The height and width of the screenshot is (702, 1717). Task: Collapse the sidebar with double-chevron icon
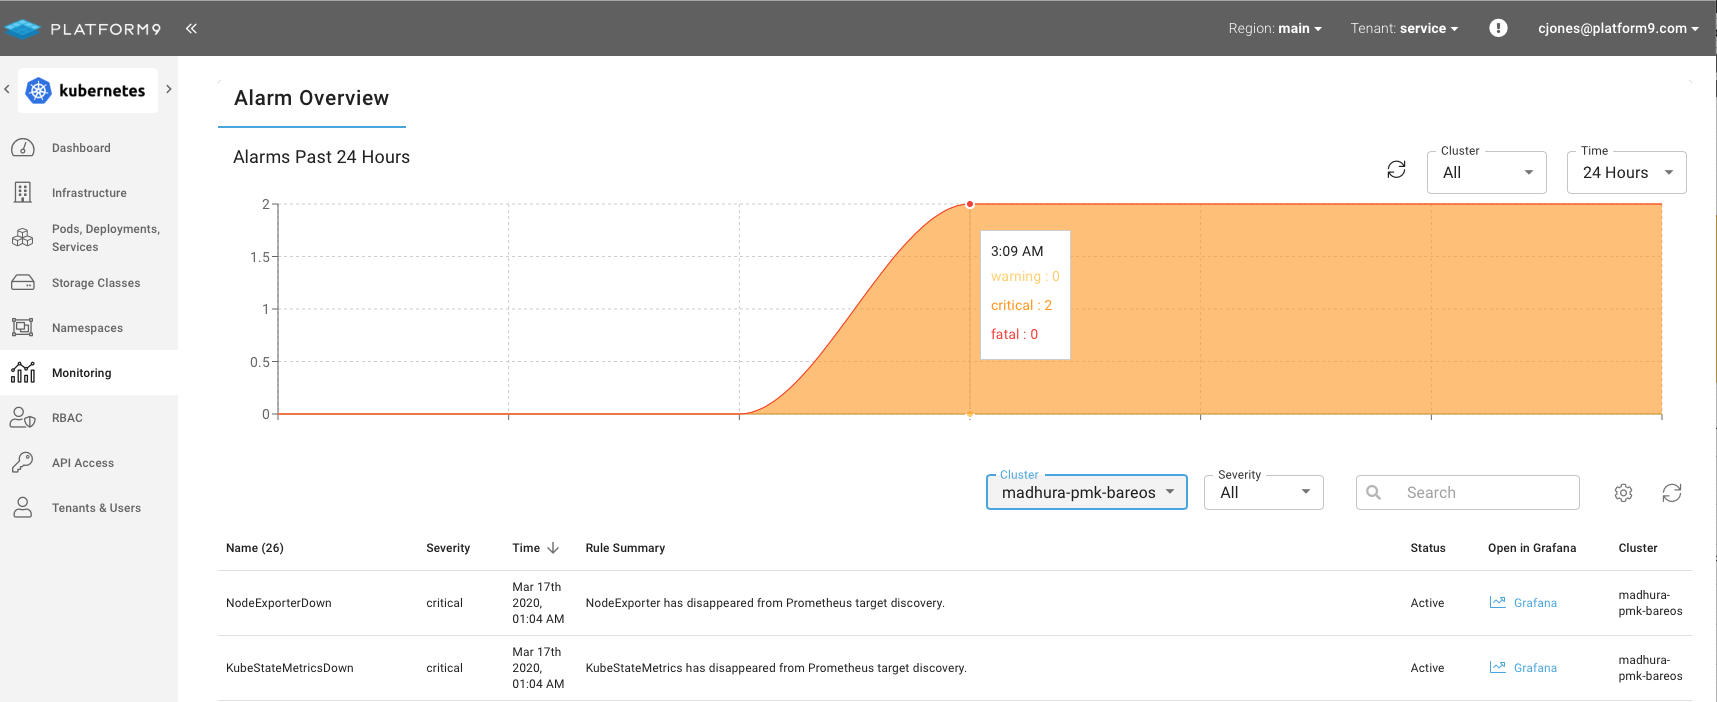click(191, 29)
